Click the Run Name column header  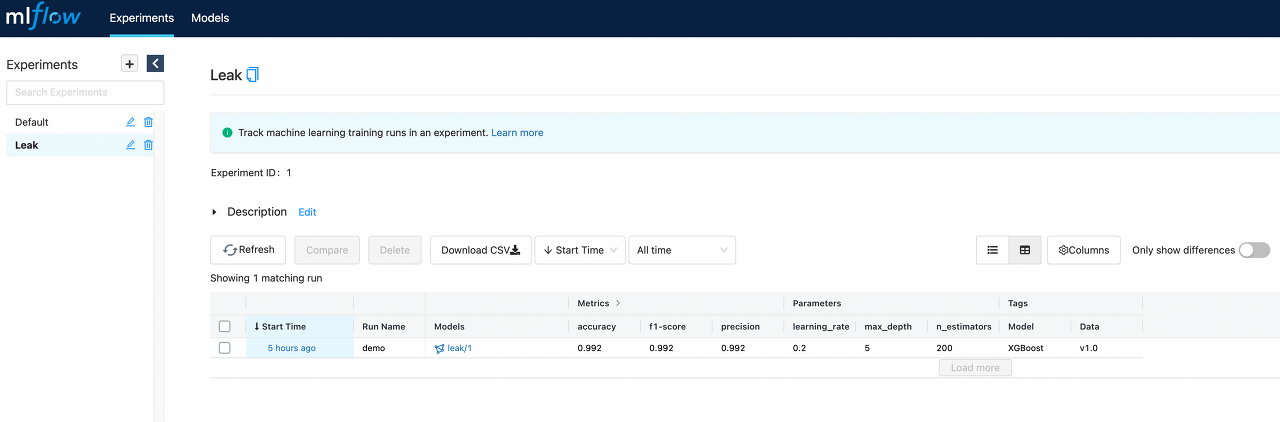383,326
